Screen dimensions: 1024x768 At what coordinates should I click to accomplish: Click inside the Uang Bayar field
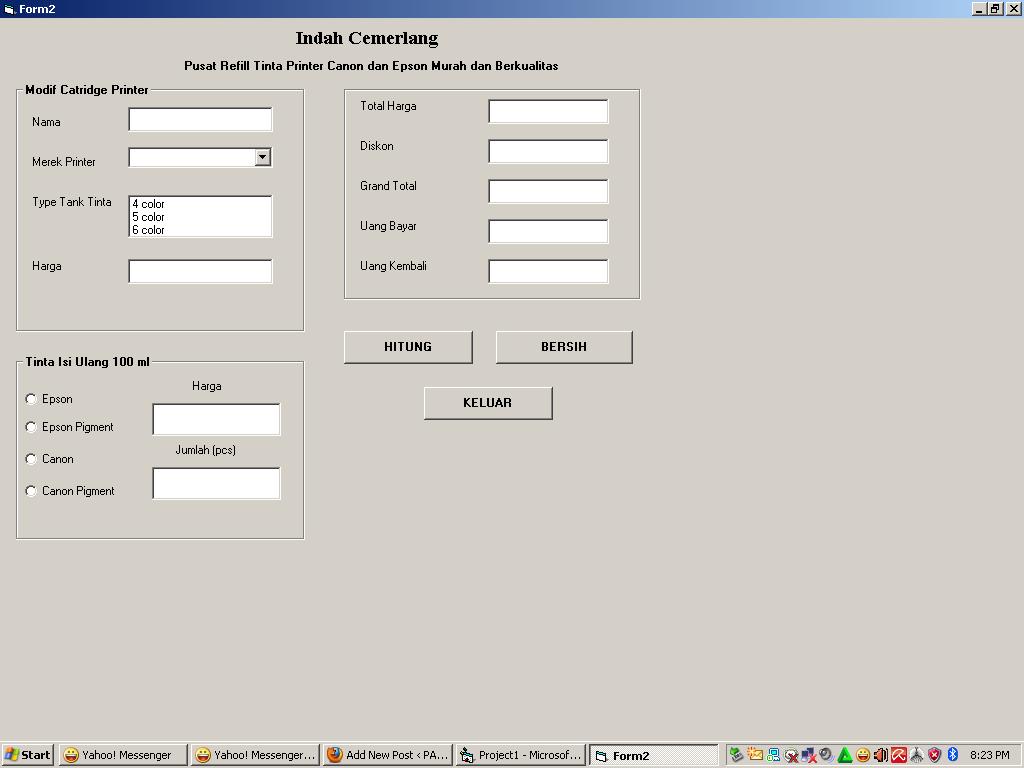[547, 230]
